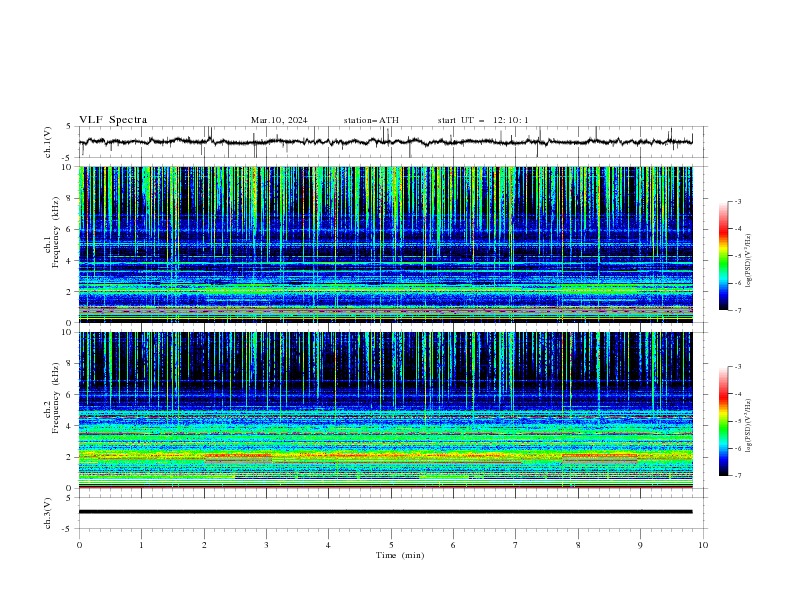Viewport: 792px width, 612px height.
Task: Click the 'ch.1(V)' waveform axis label
Action: [48, 142]
